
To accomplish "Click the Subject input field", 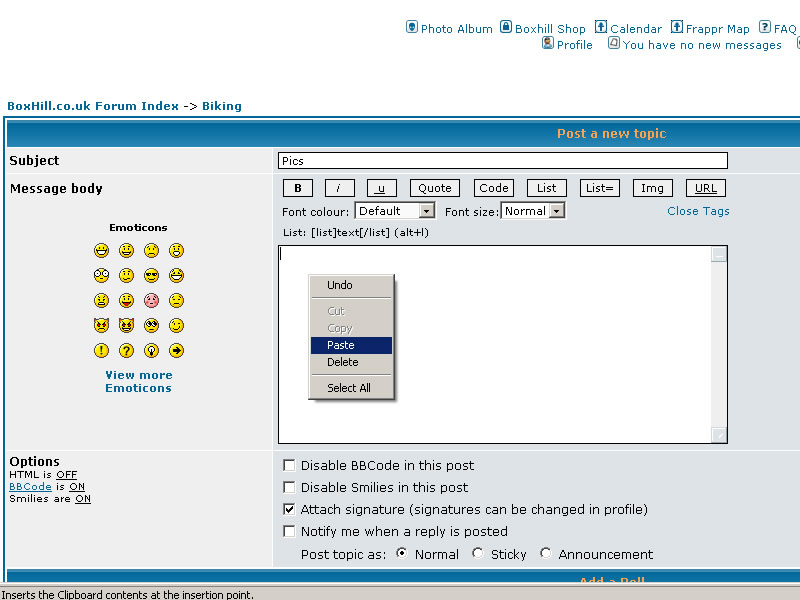I will click(x=502, y=161).
